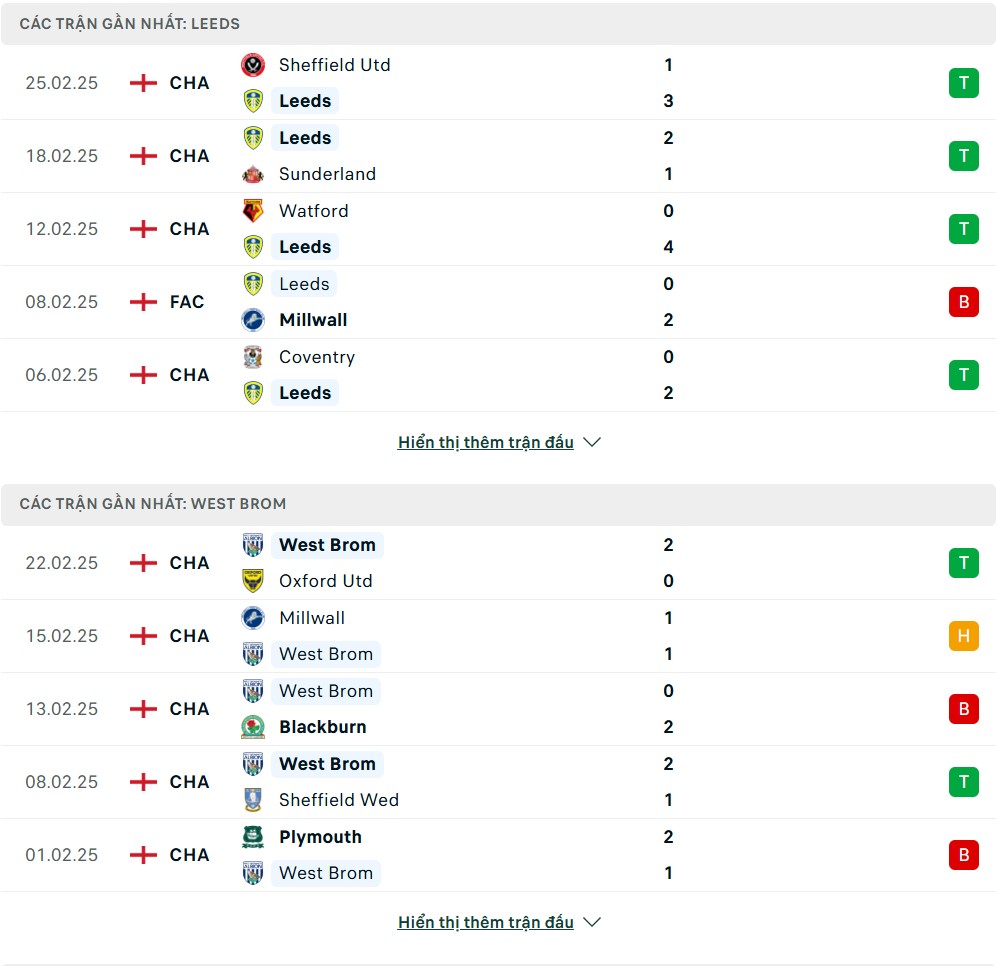Expand more West Brom matches chevron
The width and height of the screenshot is (997, 966).
(592, 922)
